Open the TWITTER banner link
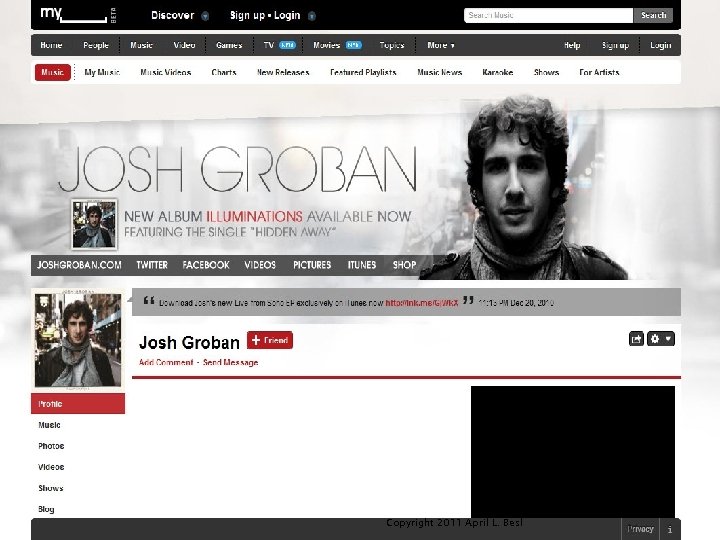Image resolution: width=720 pixels, height=540 pixels. (152, 265)
